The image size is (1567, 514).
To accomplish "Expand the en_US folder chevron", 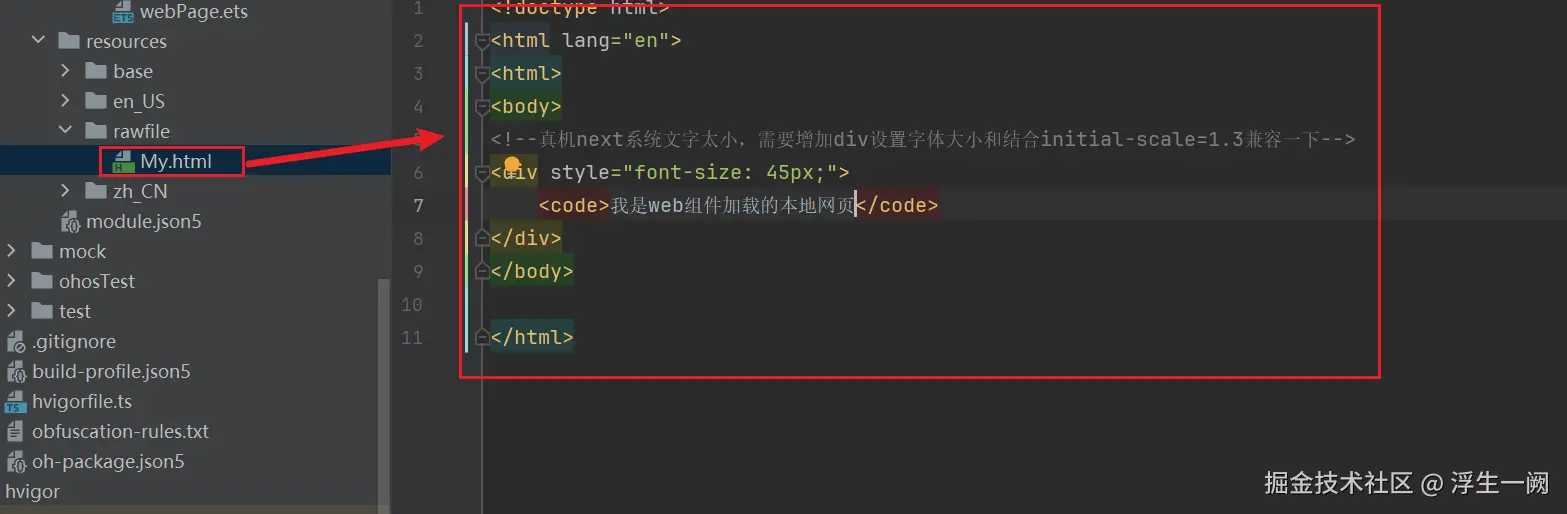I will 65,101.
